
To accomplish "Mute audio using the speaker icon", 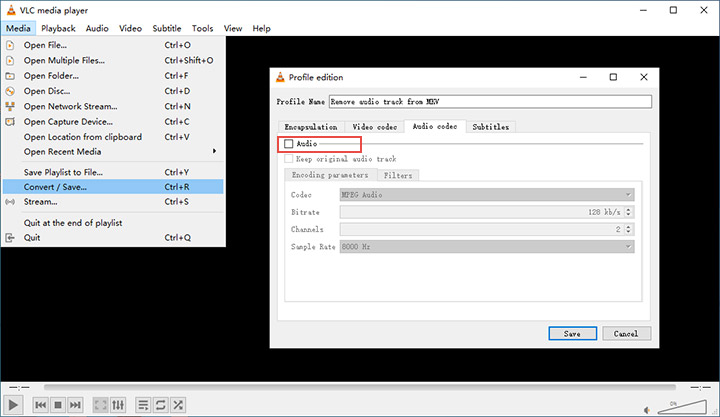I will click(x=647, y=410).
